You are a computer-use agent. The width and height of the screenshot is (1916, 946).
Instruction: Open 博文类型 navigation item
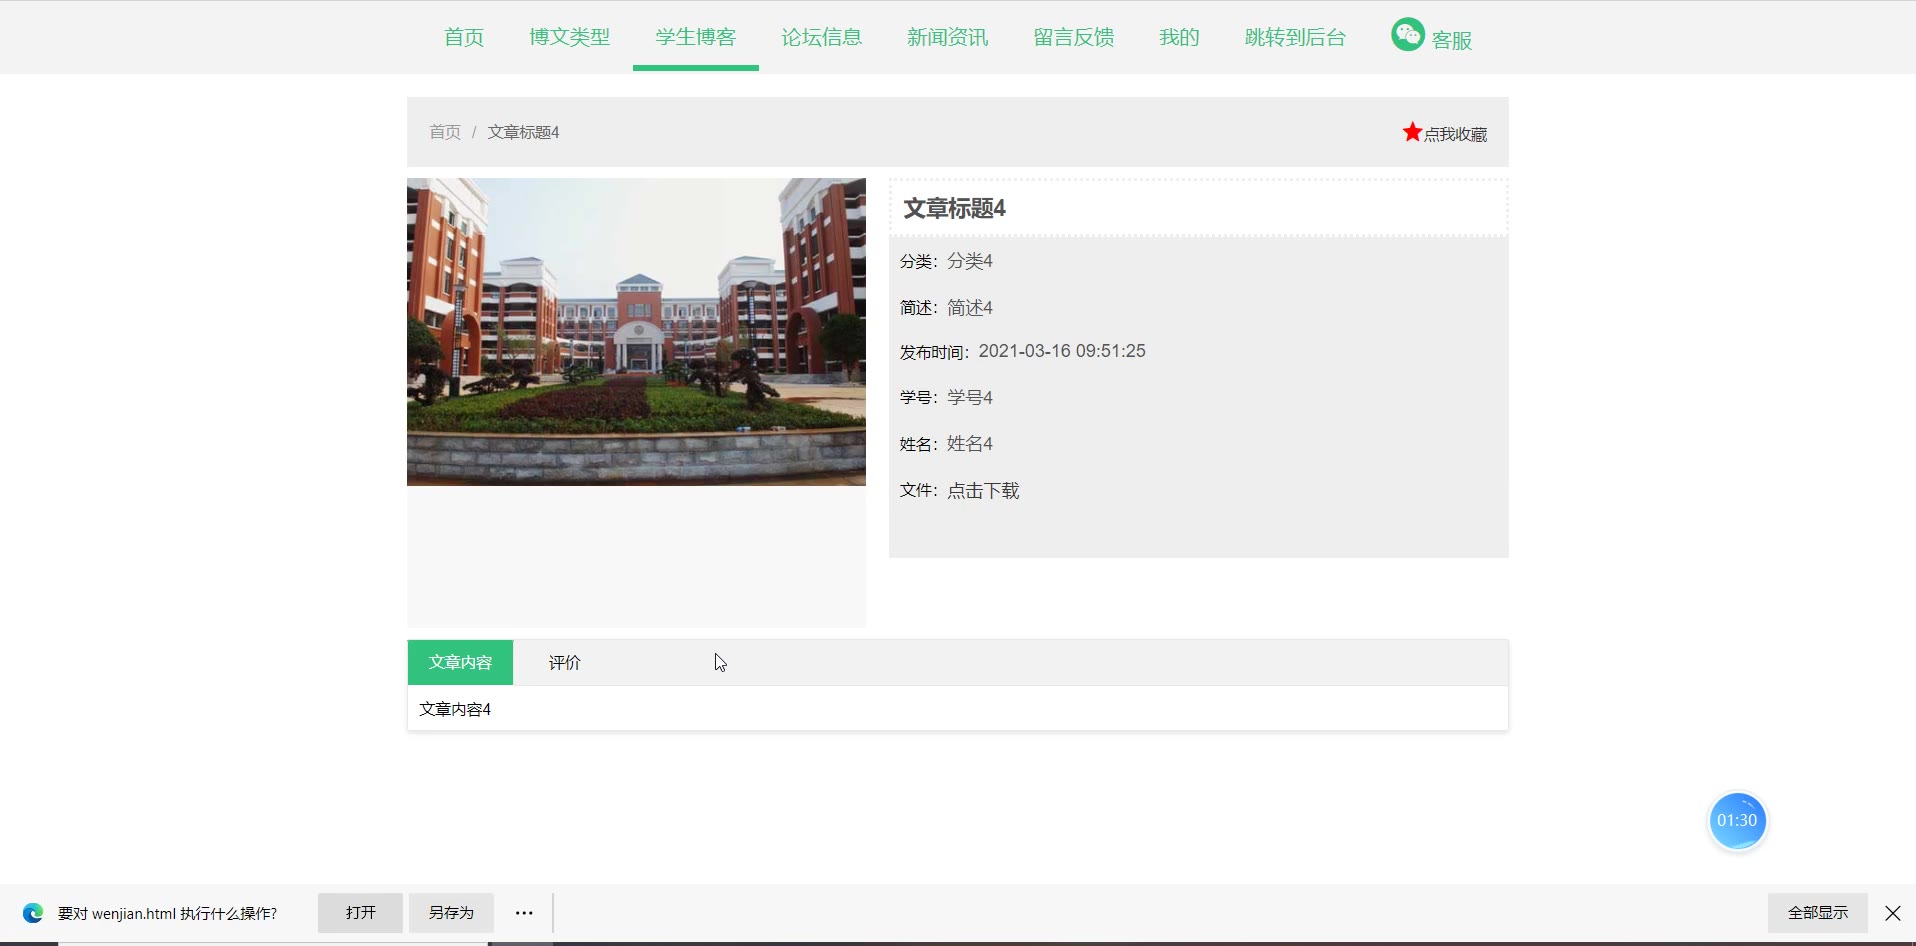point(569,37)
